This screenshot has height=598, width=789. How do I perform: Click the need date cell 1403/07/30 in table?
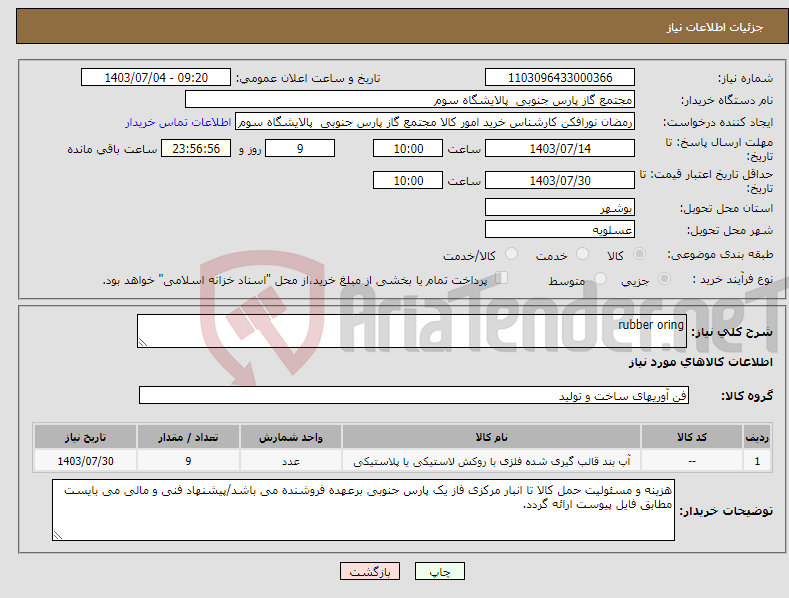coord(85,461)
